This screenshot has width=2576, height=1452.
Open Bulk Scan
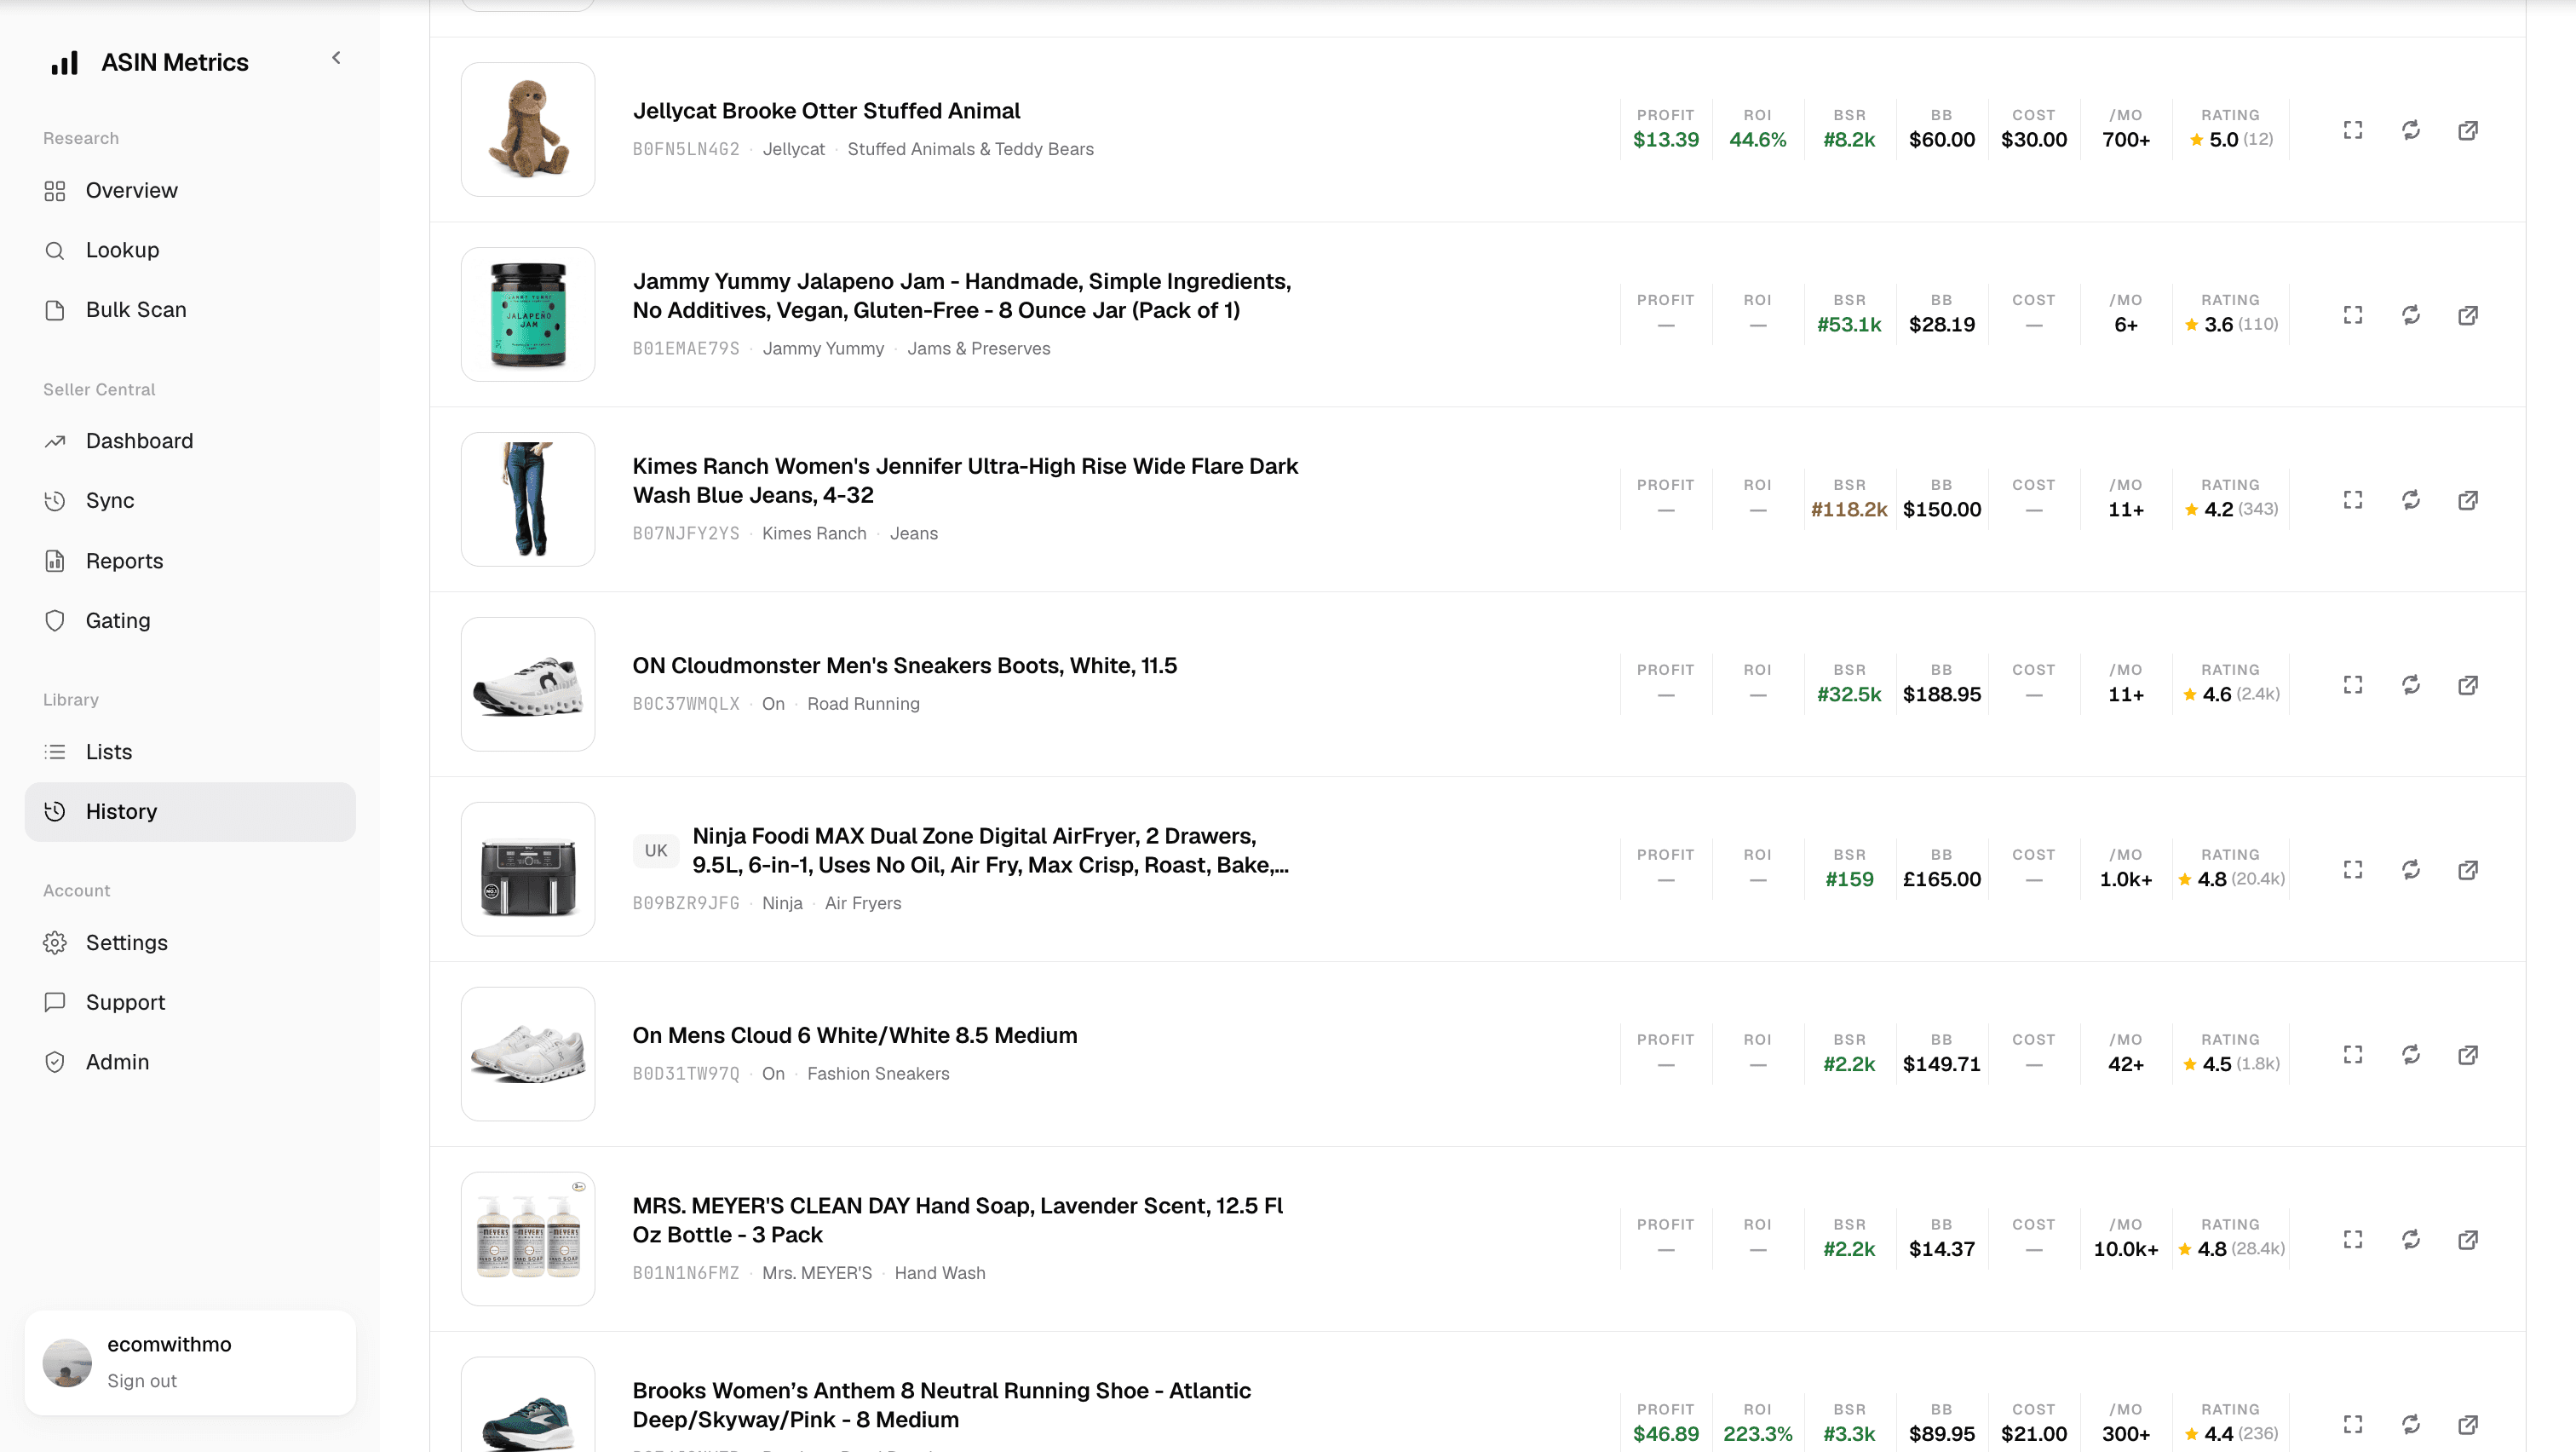[190, 310]
